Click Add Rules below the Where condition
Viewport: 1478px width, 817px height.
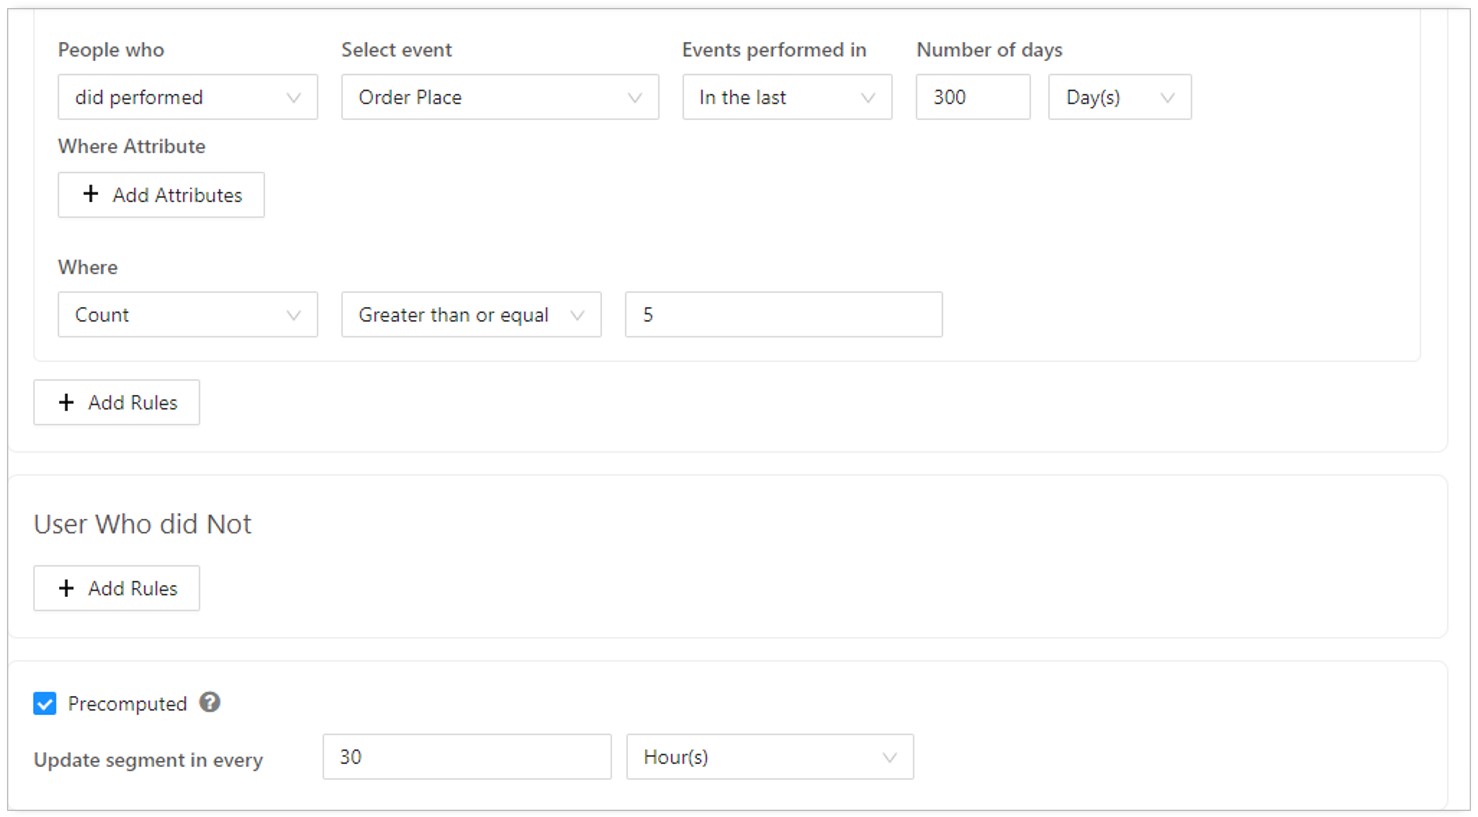(x=116, y=402)
